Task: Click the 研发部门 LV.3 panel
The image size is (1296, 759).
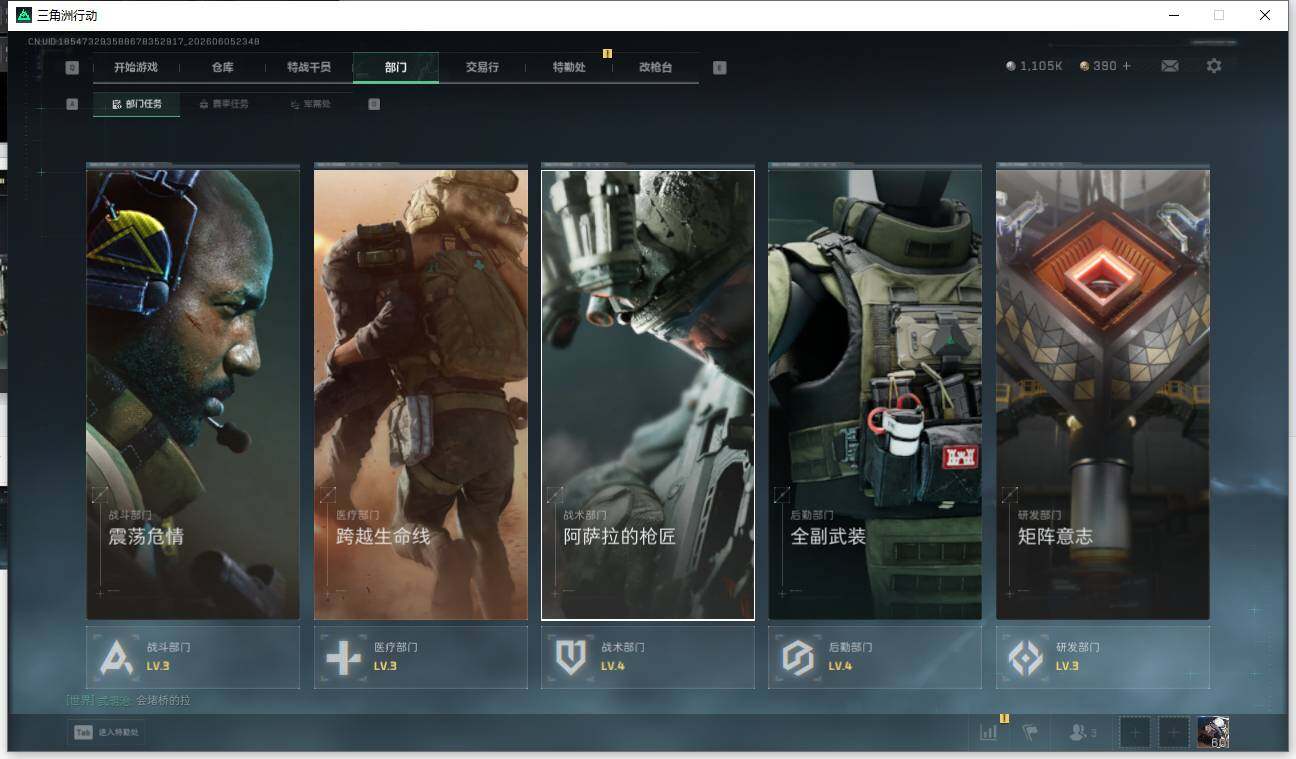Action: (x=1103, y=657)
